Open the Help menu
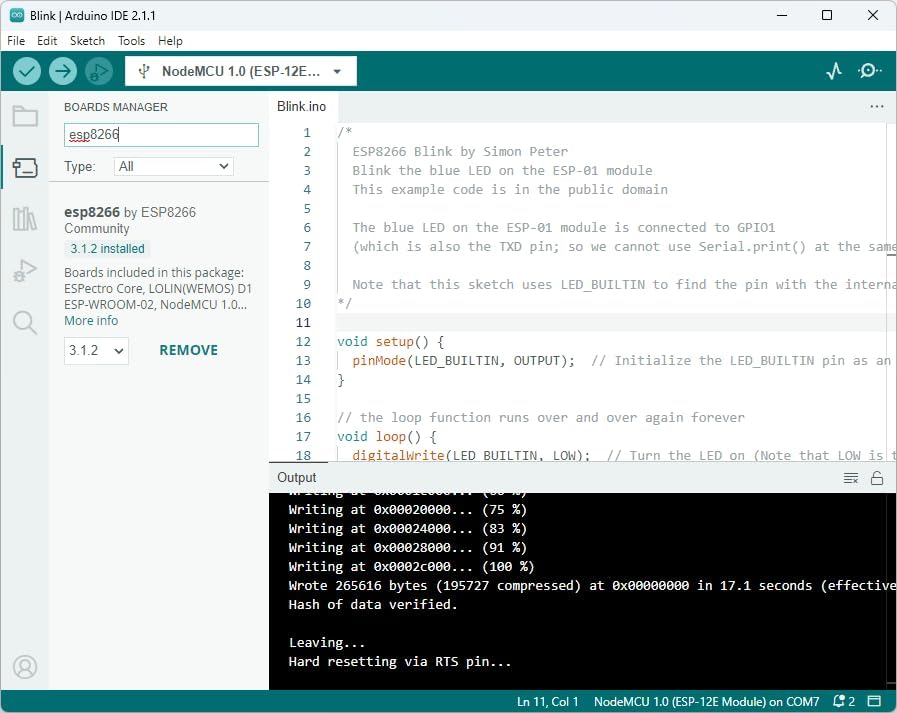 (x=170, y=41)
